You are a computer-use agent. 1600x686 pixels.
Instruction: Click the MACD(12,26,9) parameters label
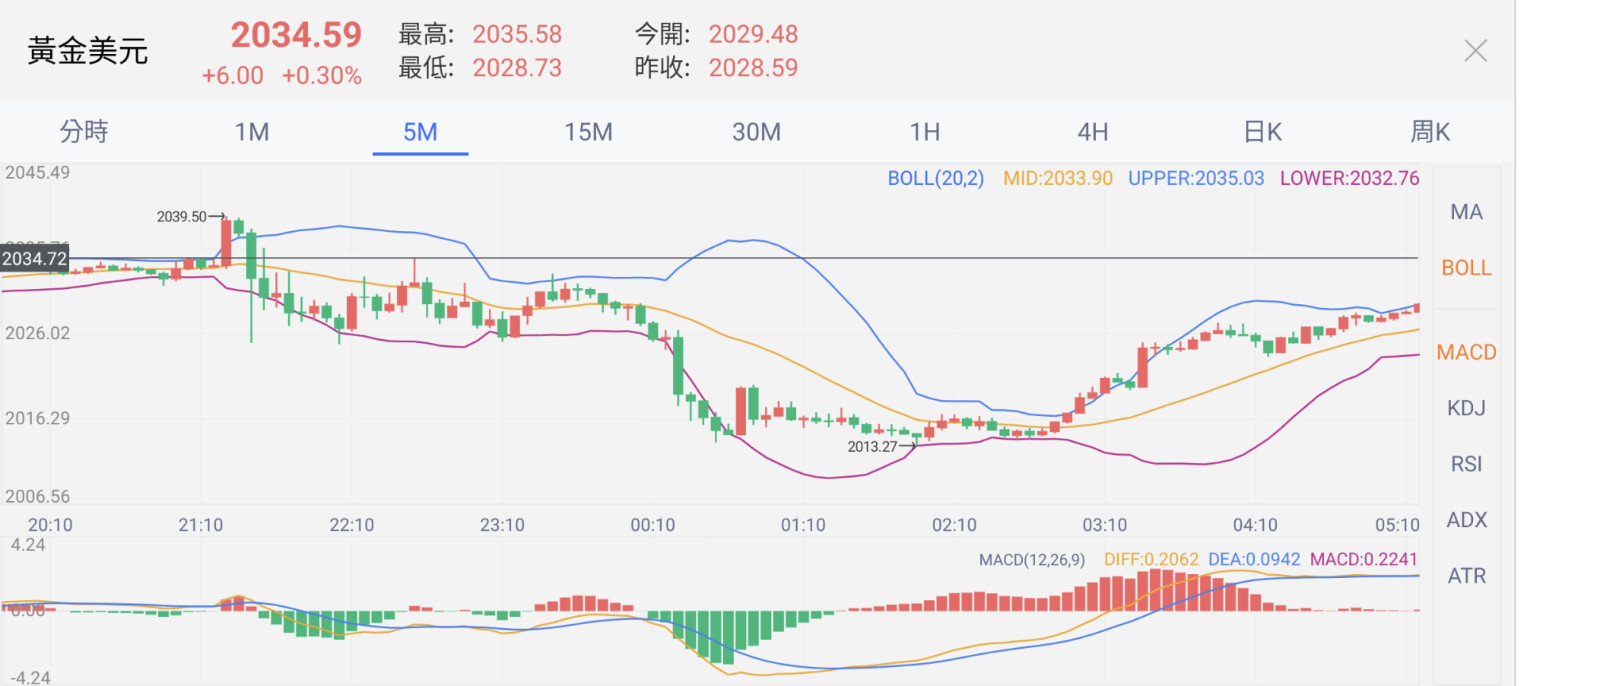coord(1031,560)
